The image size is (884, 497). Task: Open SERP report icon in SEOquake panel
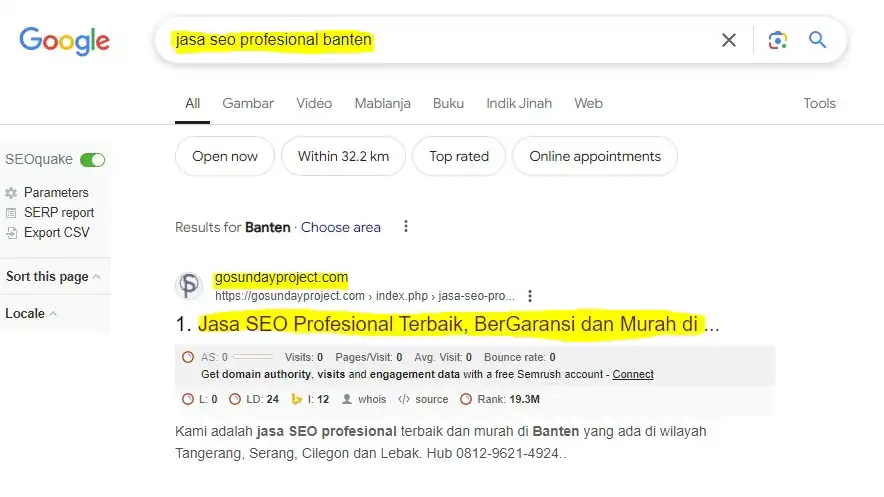click(x=11, y=213)
